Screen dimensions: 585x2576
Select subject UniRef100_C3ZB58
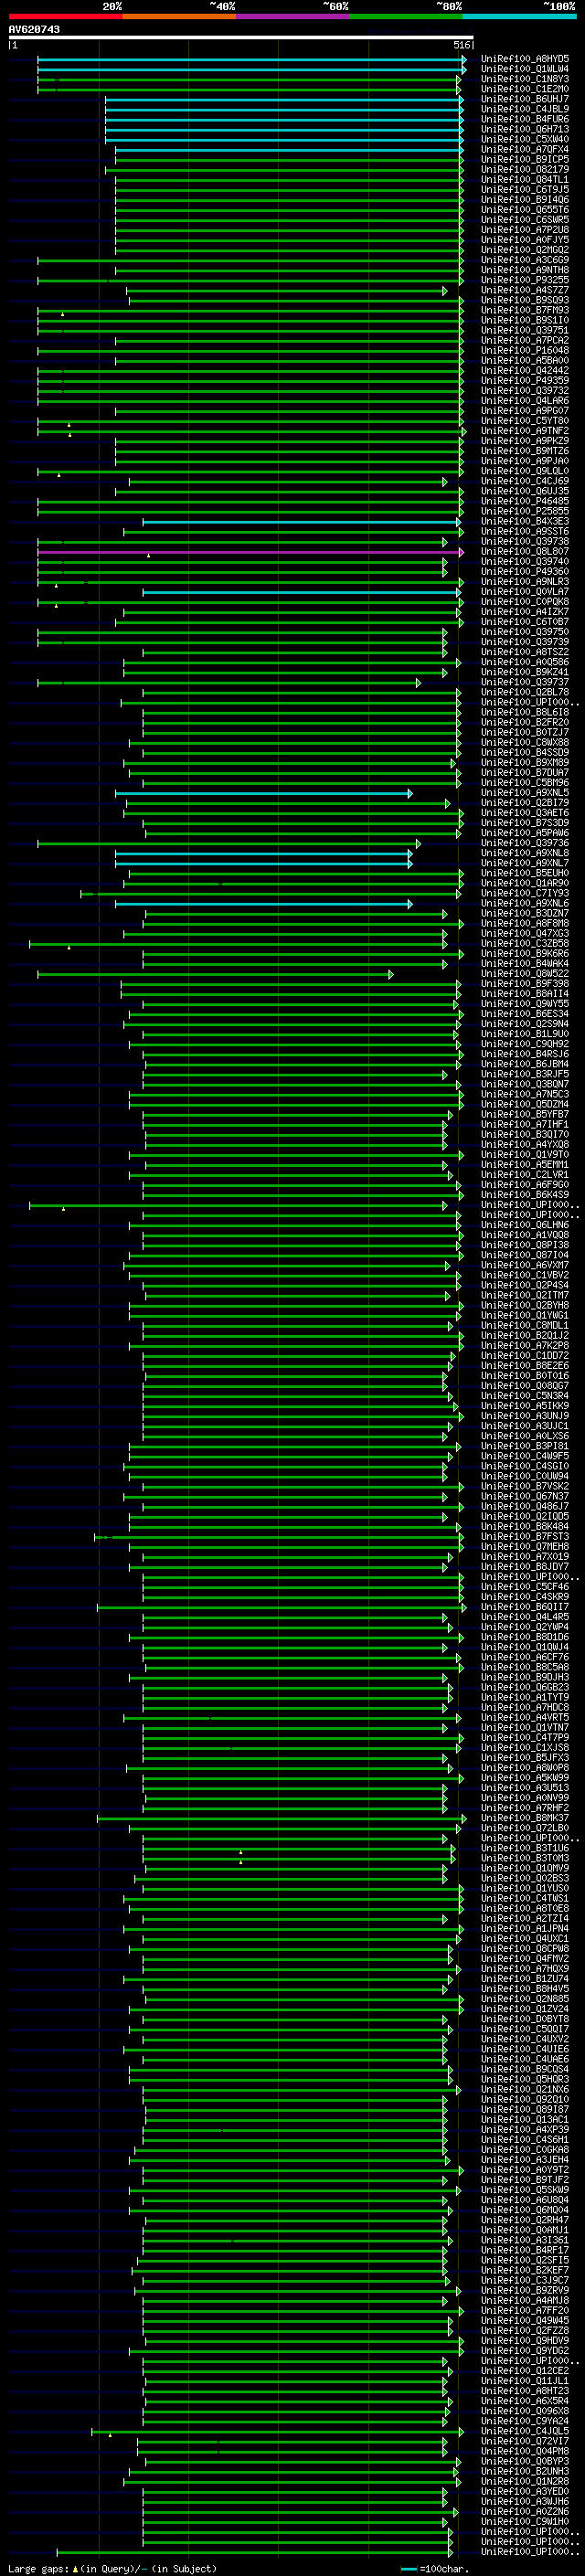point(525,944)
